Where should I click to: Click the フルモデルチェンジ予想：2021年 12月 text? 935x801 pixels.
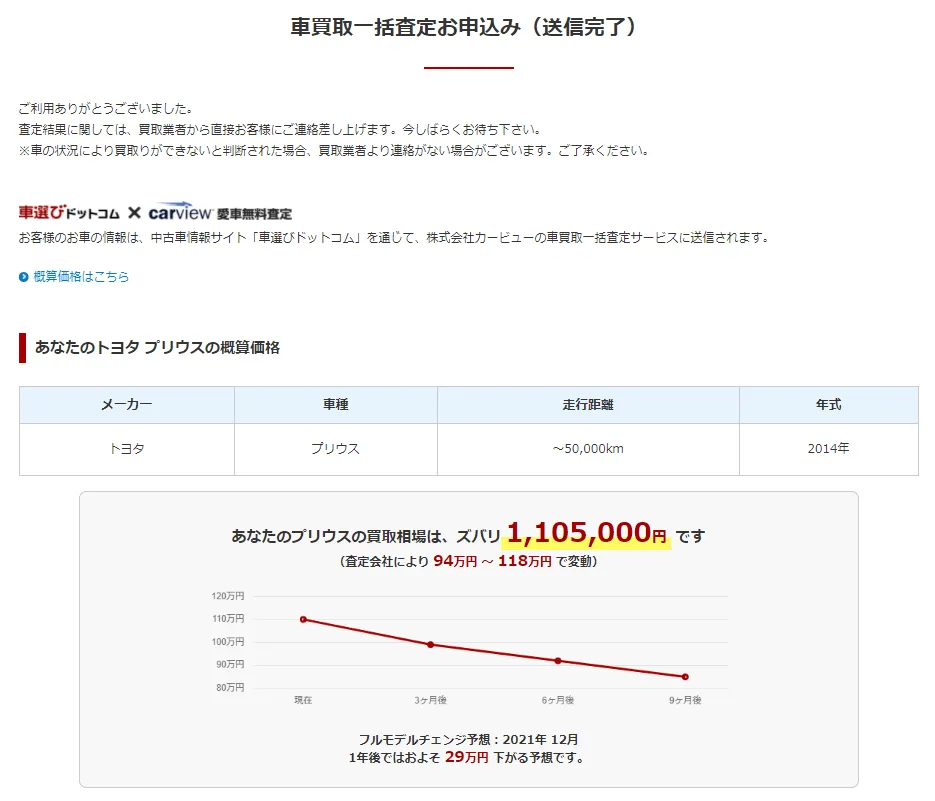click(x=469, y=740)
